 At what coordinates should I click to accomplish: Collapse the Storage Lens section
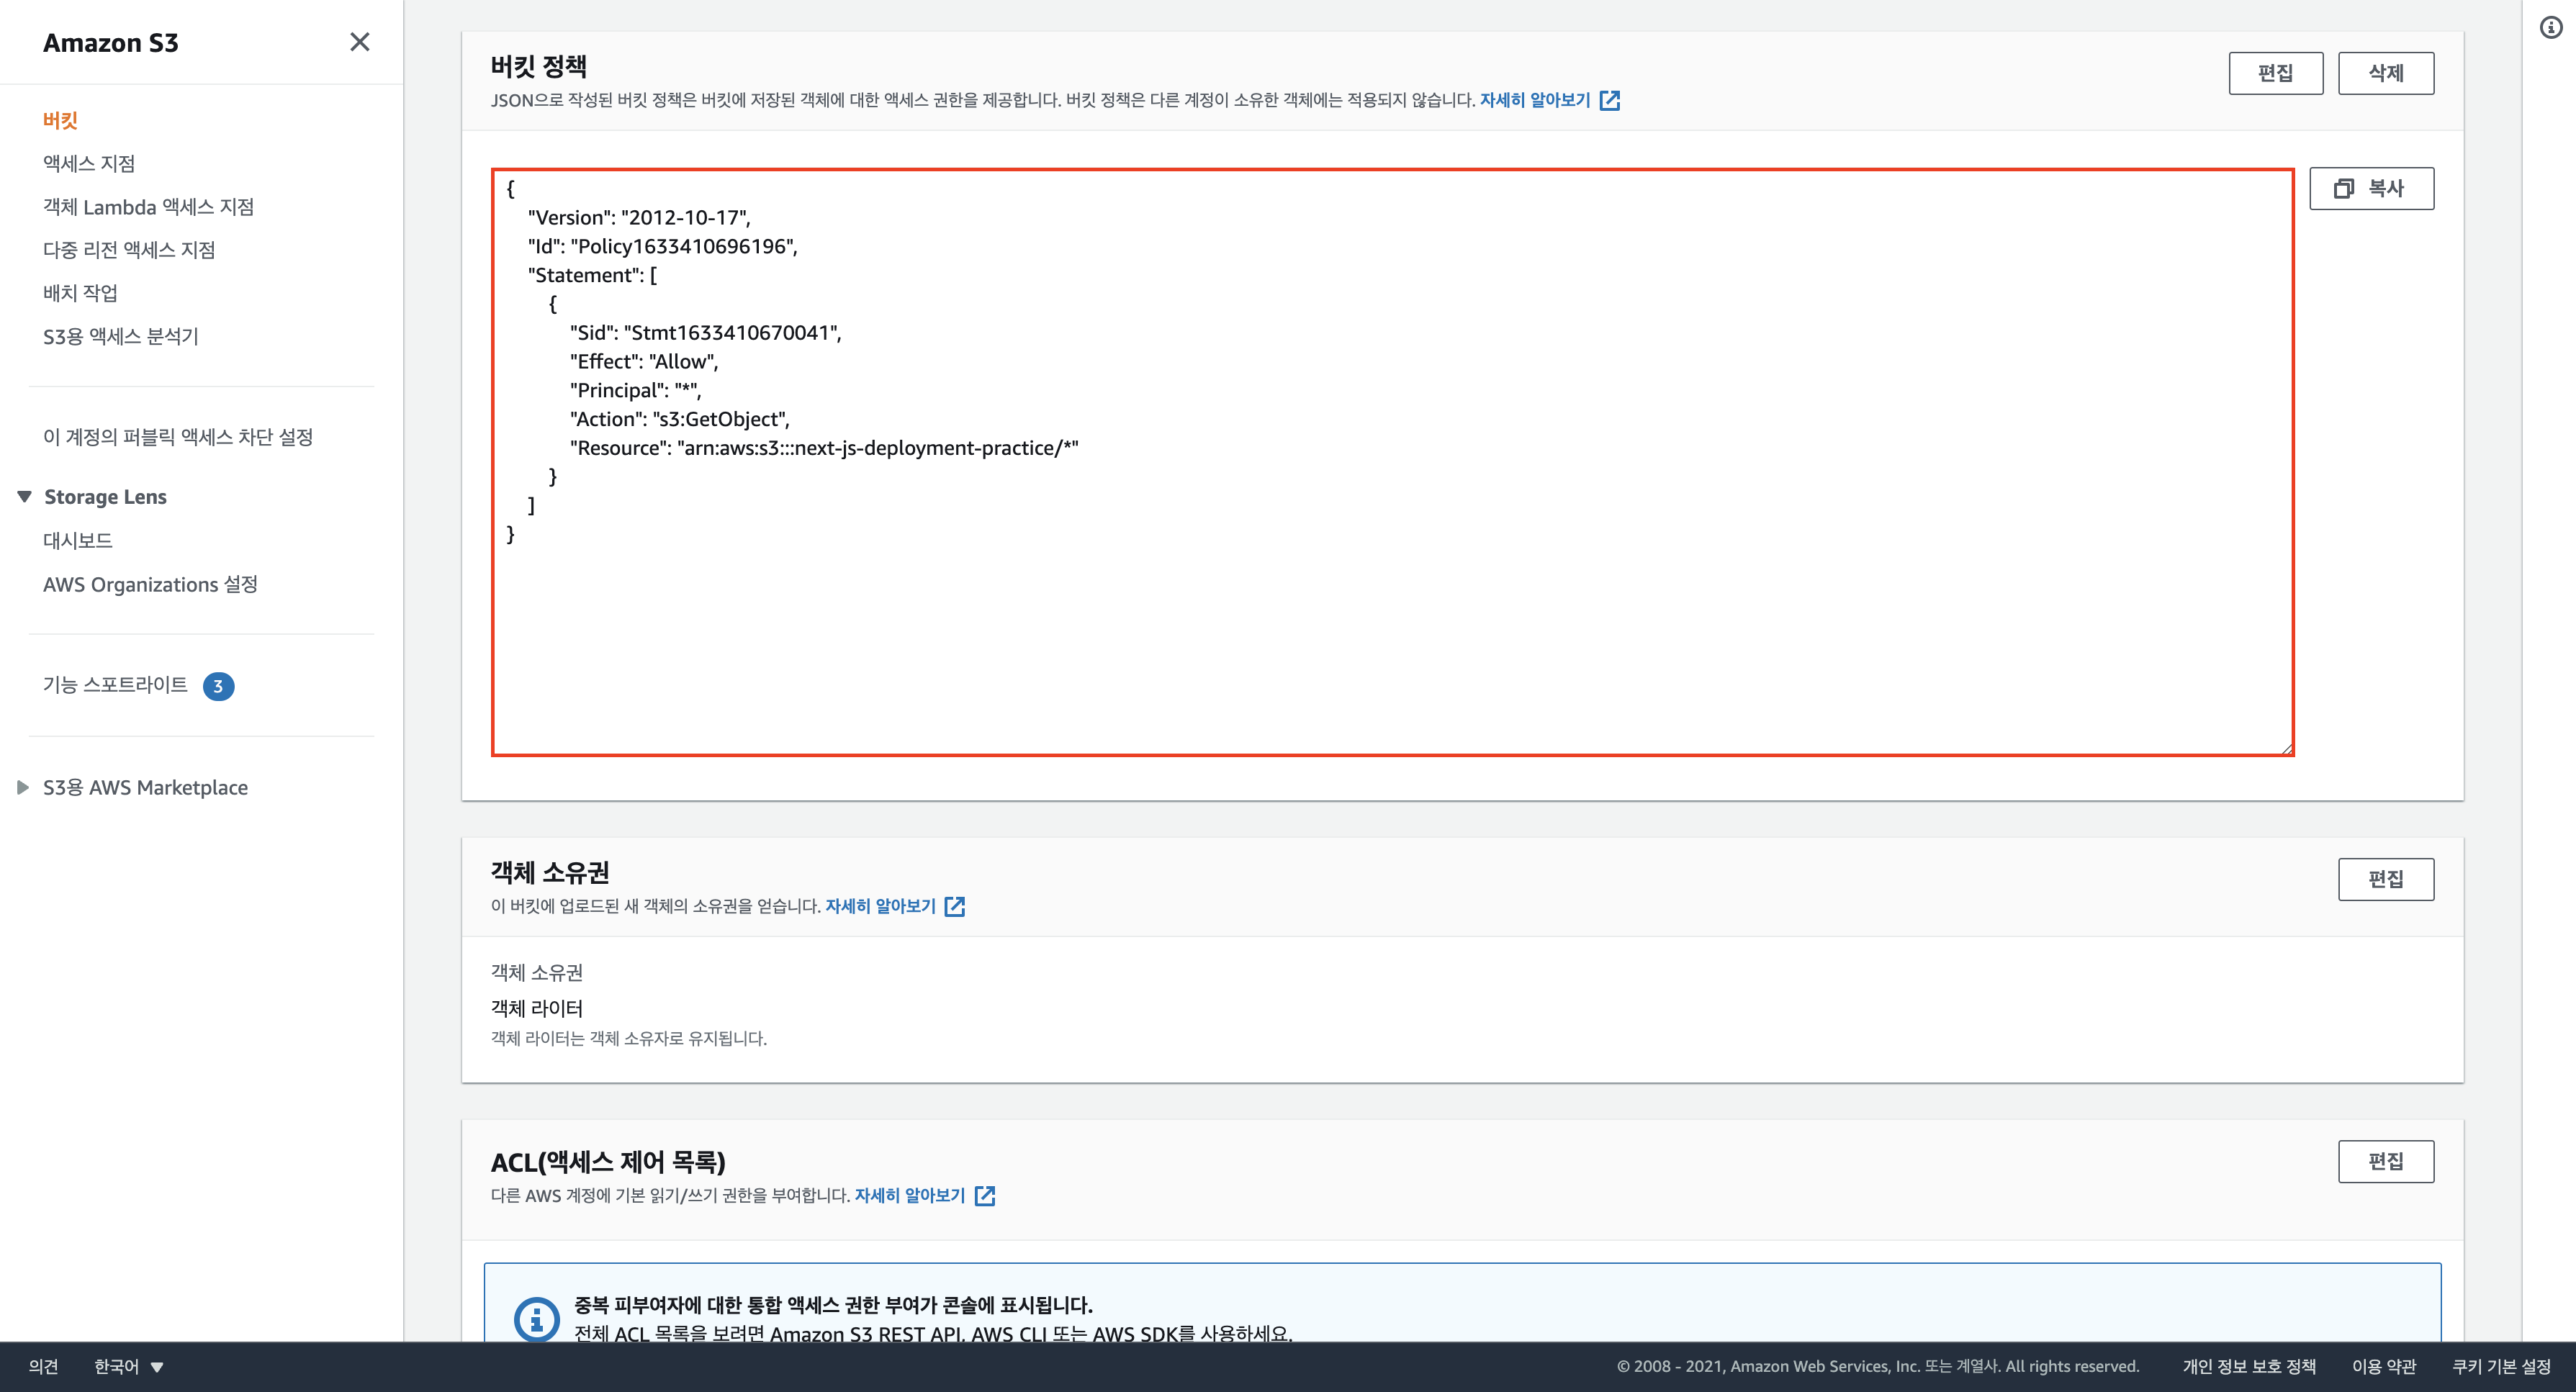pos(25,497)
